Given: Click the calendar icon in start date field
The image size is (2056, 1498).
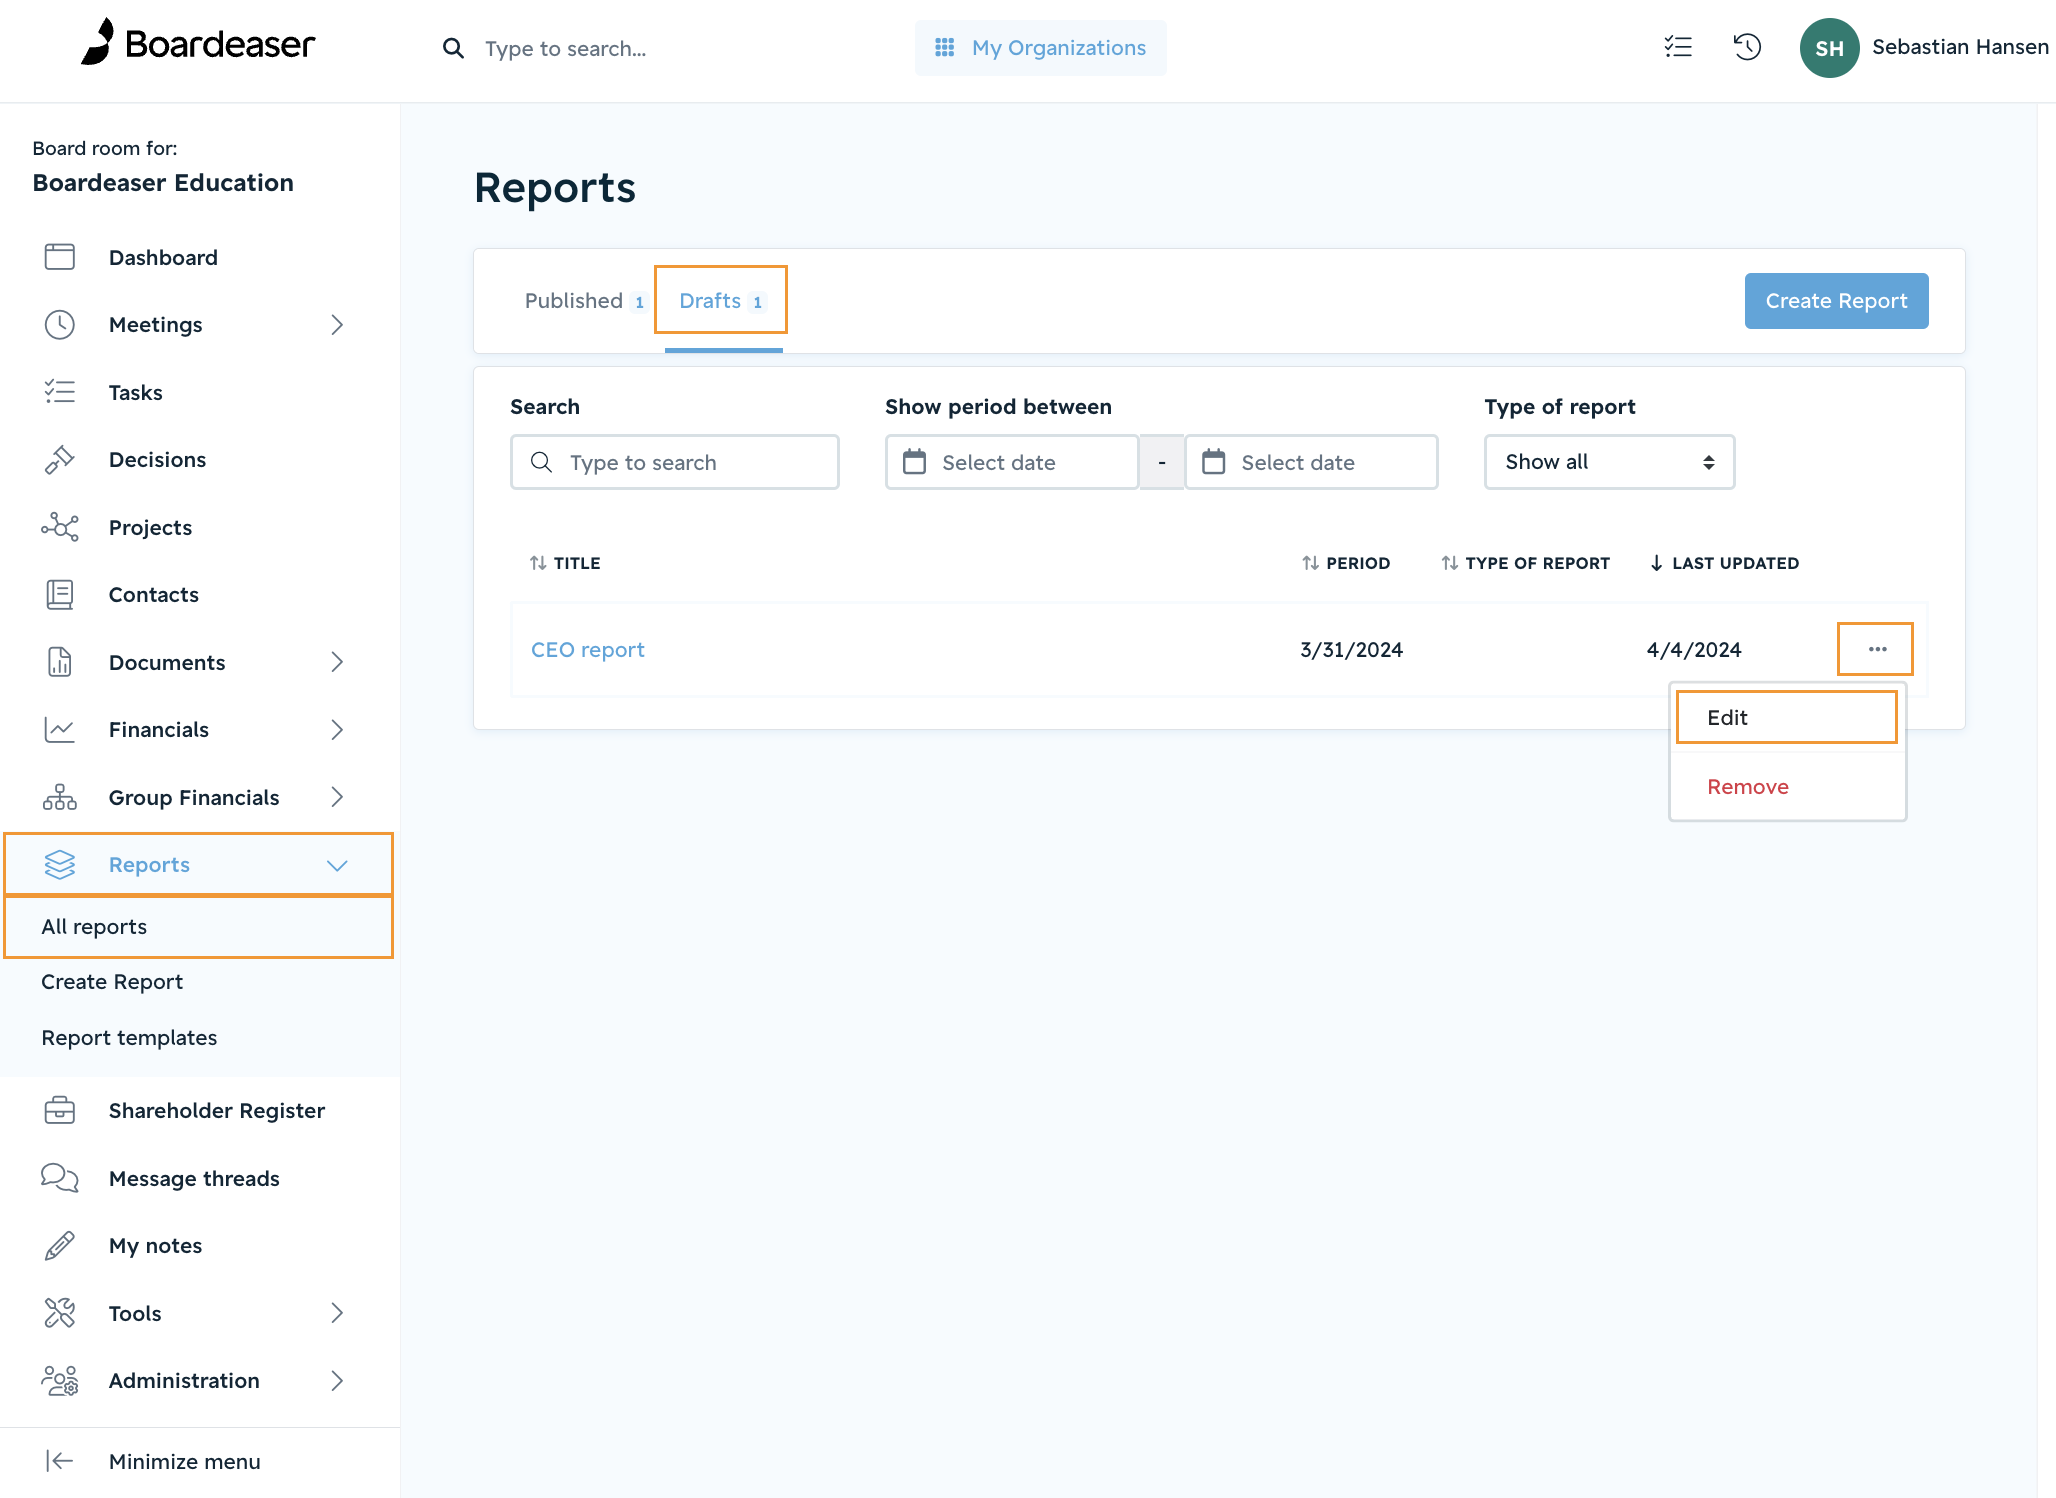Looking at the screenshot, I should [914, 462].
